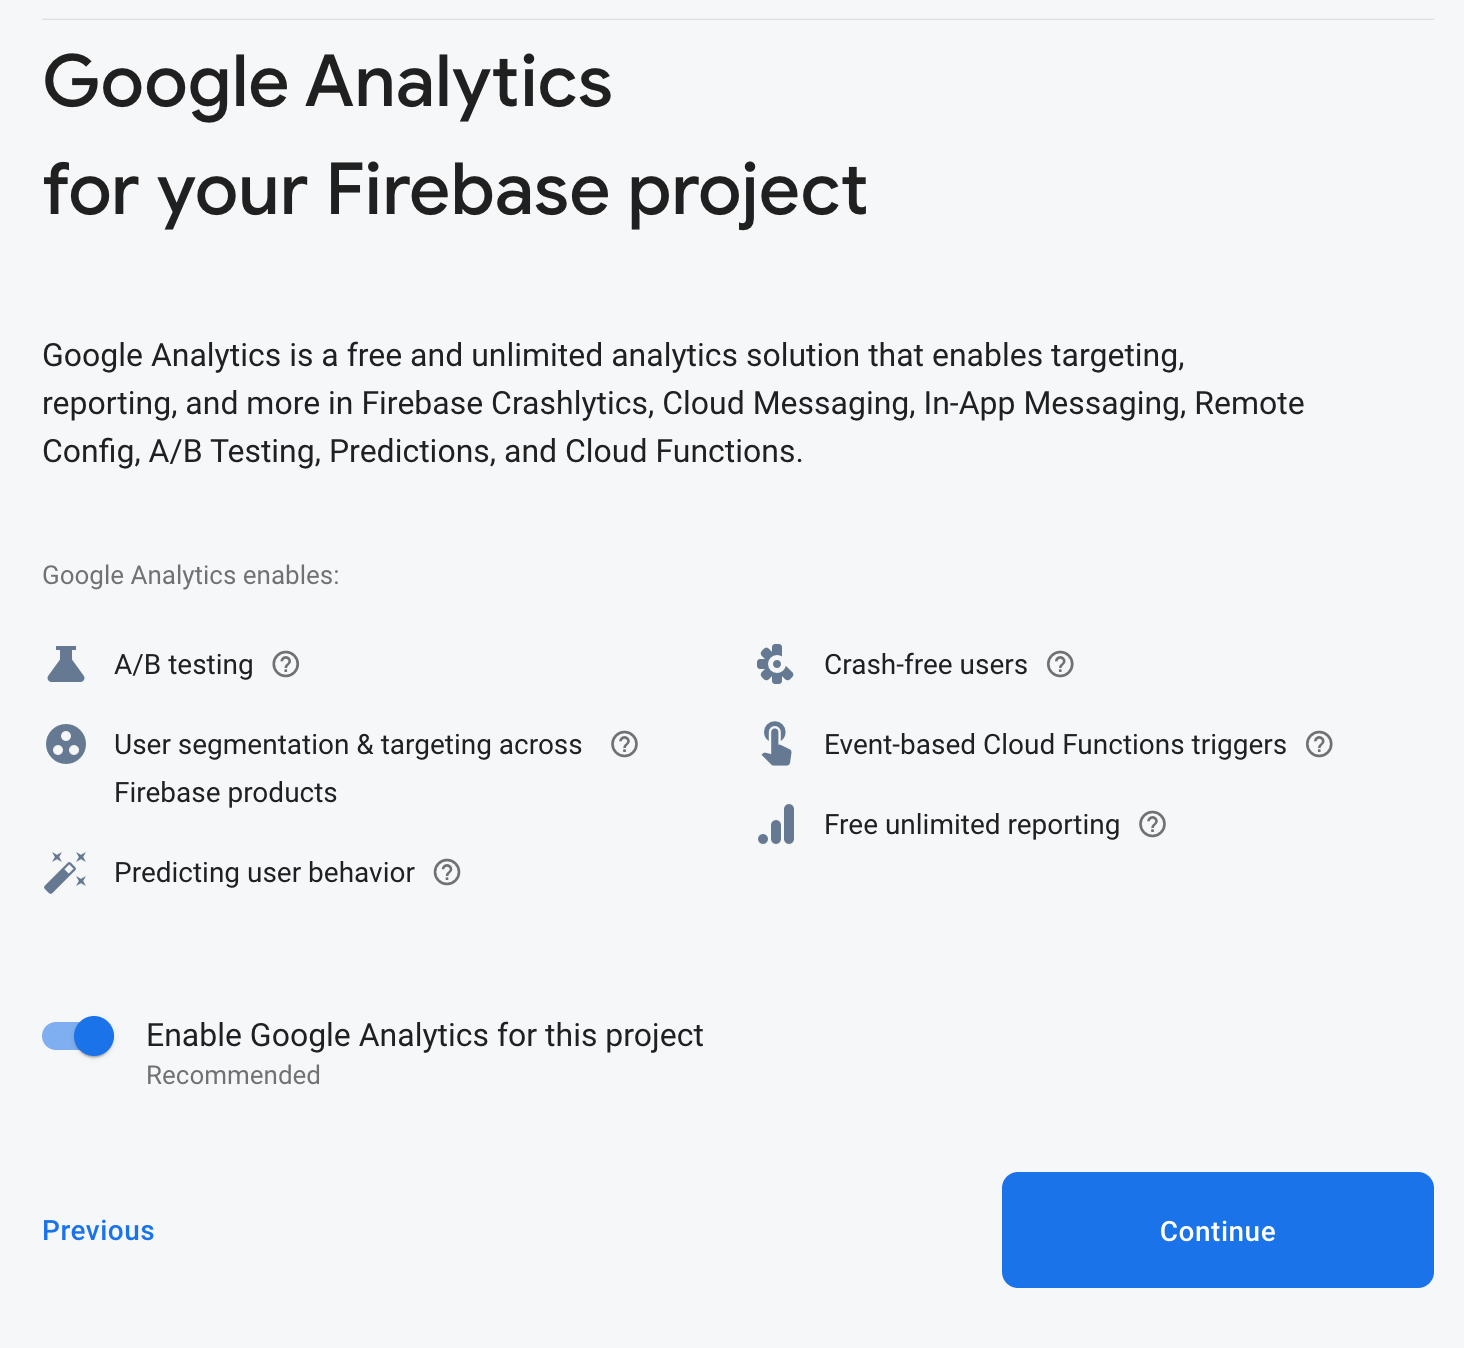Click the A/B testing flask icon
This screenshot has height=1348, width=1464.
[66, 664]
